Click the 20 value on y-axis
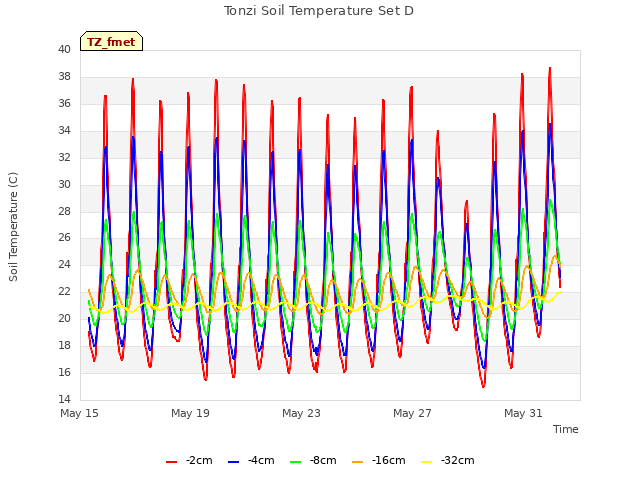640x480 pixels. 64,318
